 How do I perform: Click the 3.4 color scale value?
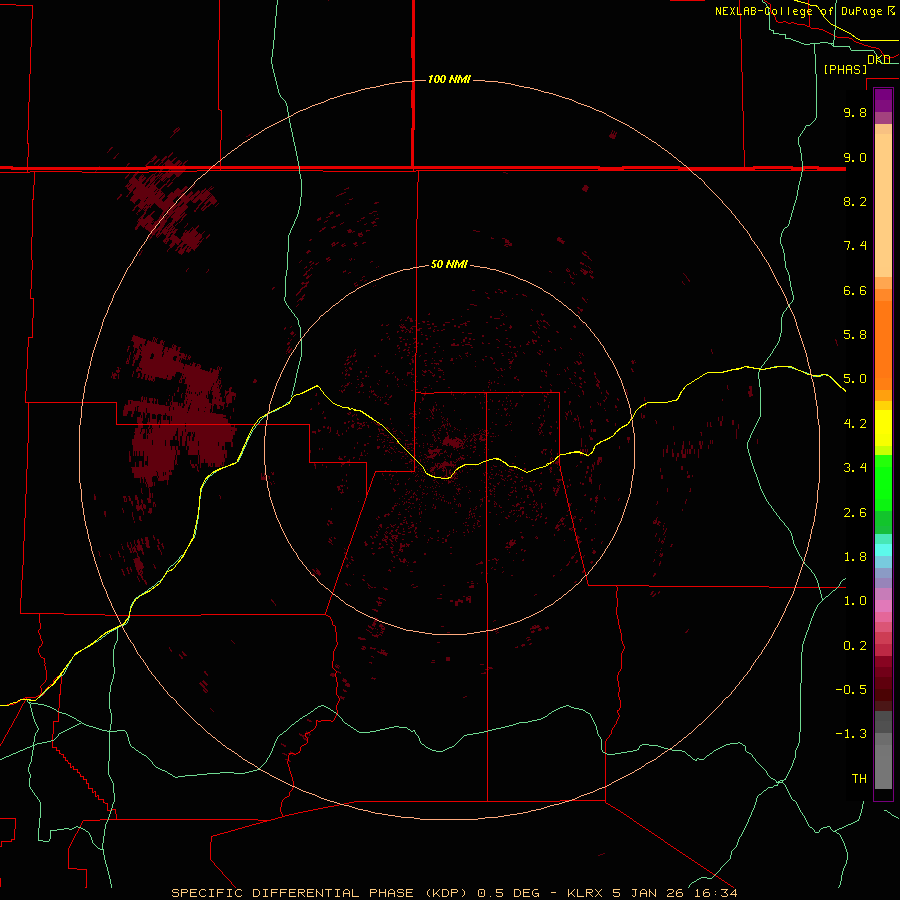click(x=855, y=468)
